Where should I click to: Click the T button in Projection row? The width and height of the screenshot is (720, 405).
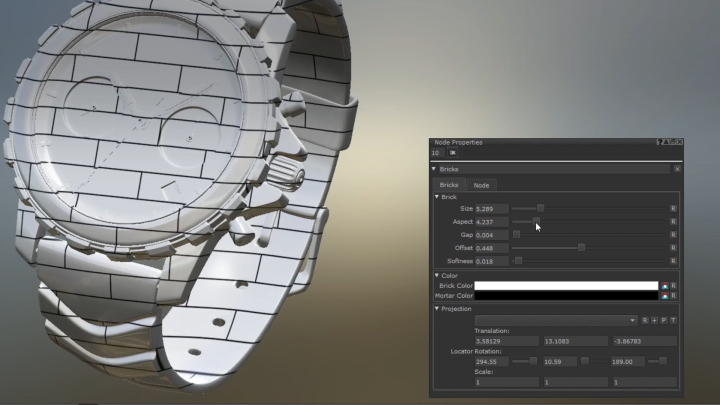pyautogui.click(x=673, y=320)
